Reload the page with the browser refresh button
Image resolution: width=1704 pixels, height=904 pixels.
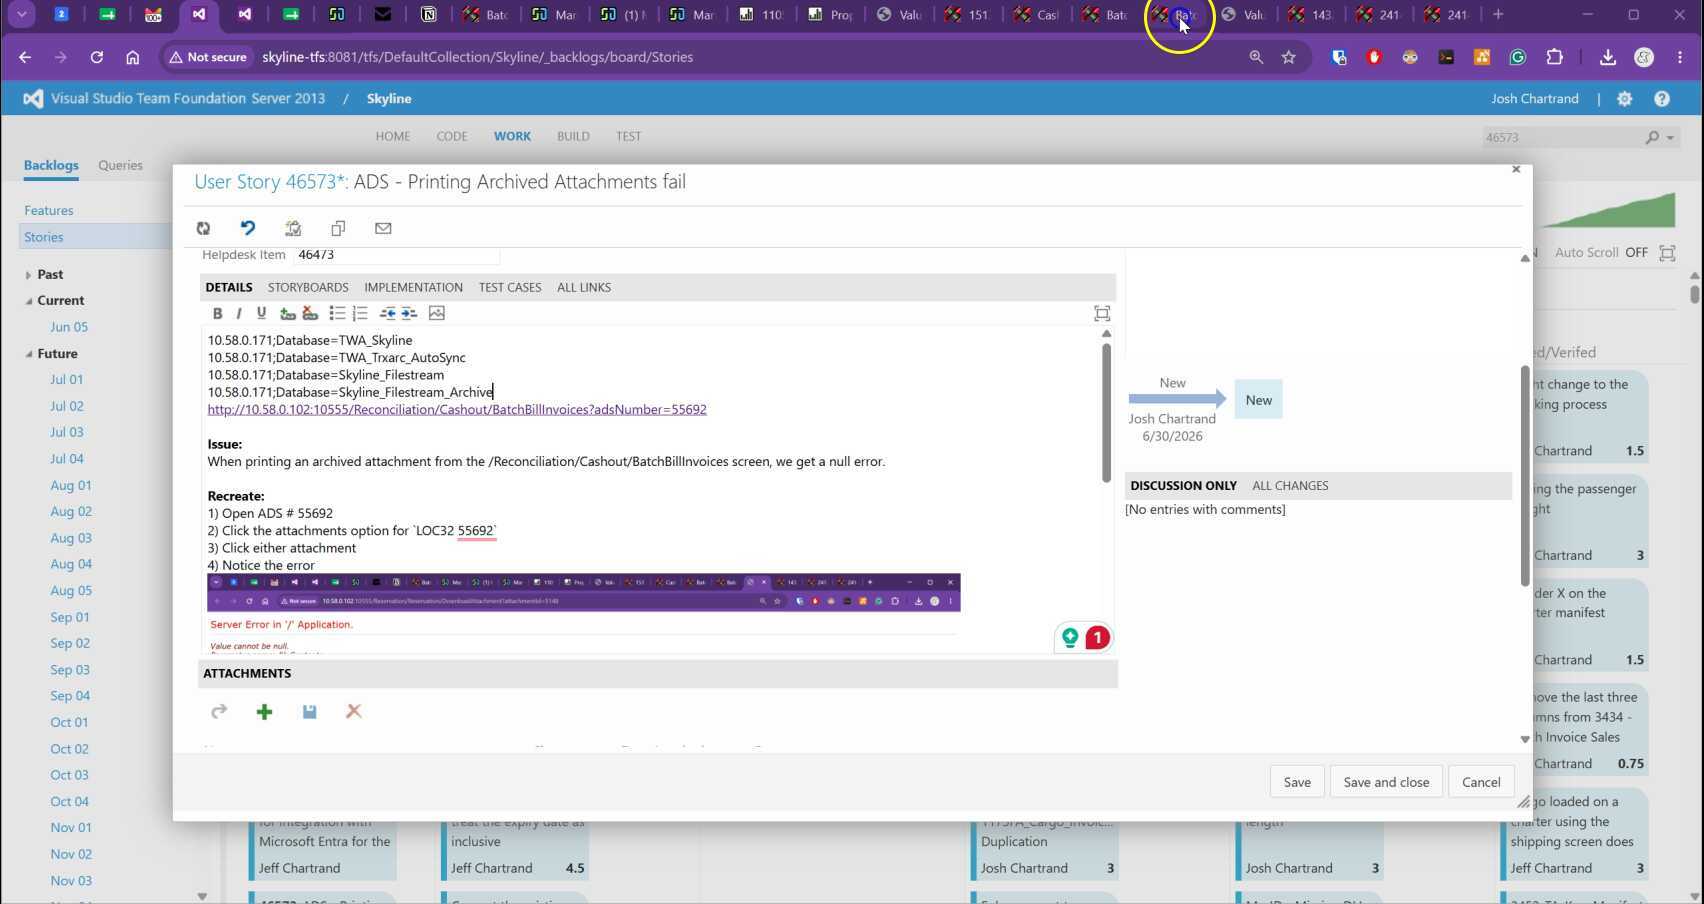click(x=97, y=57)
